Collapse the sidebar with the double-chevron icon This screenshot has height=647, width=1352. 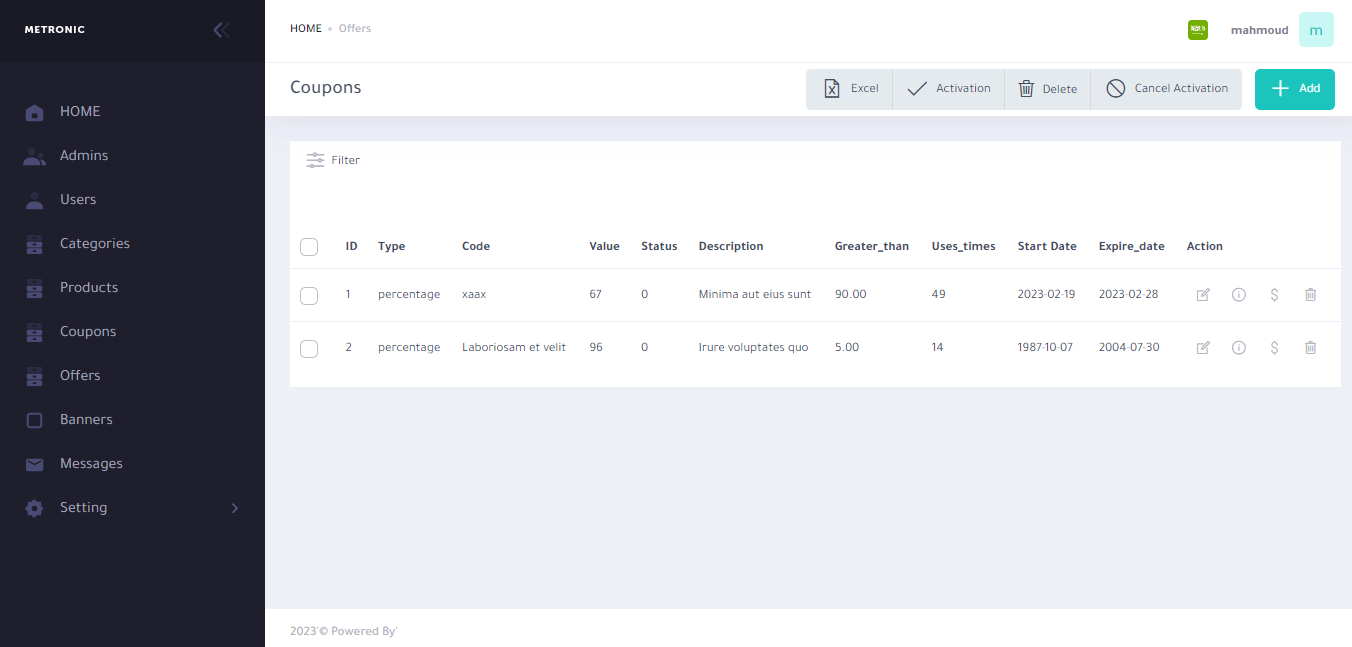pyautogui.click(x=221, y=30)
